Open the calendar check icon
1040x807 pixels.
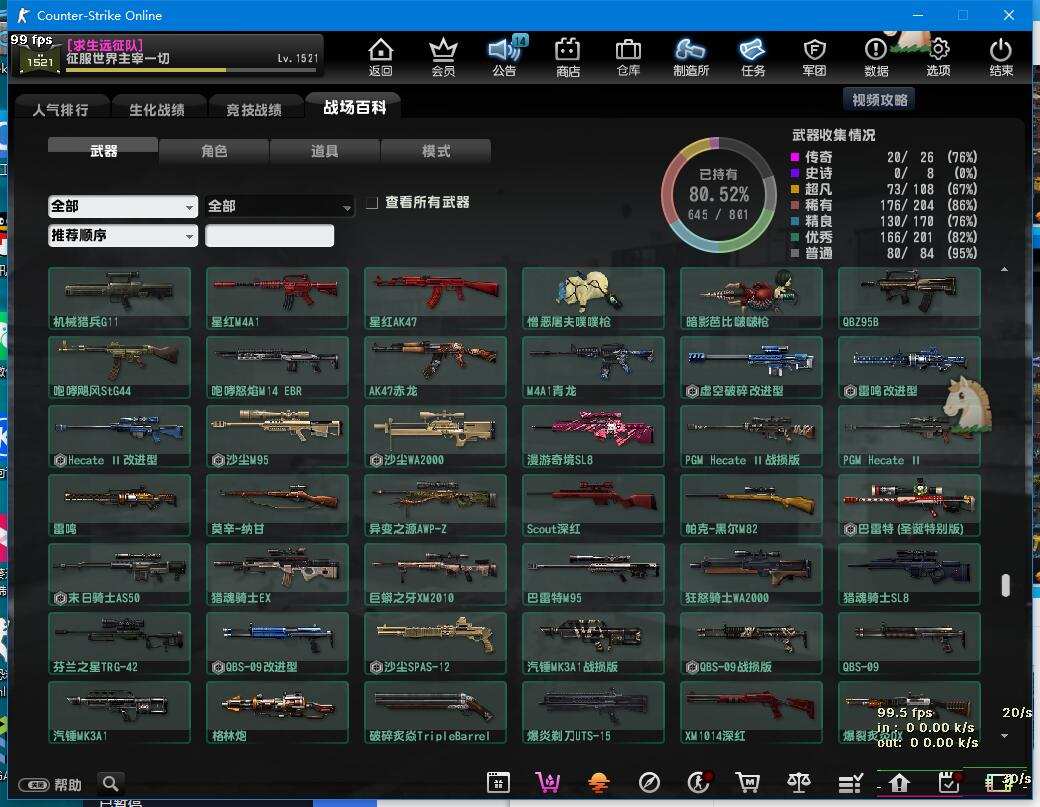[x=949, y=783]
